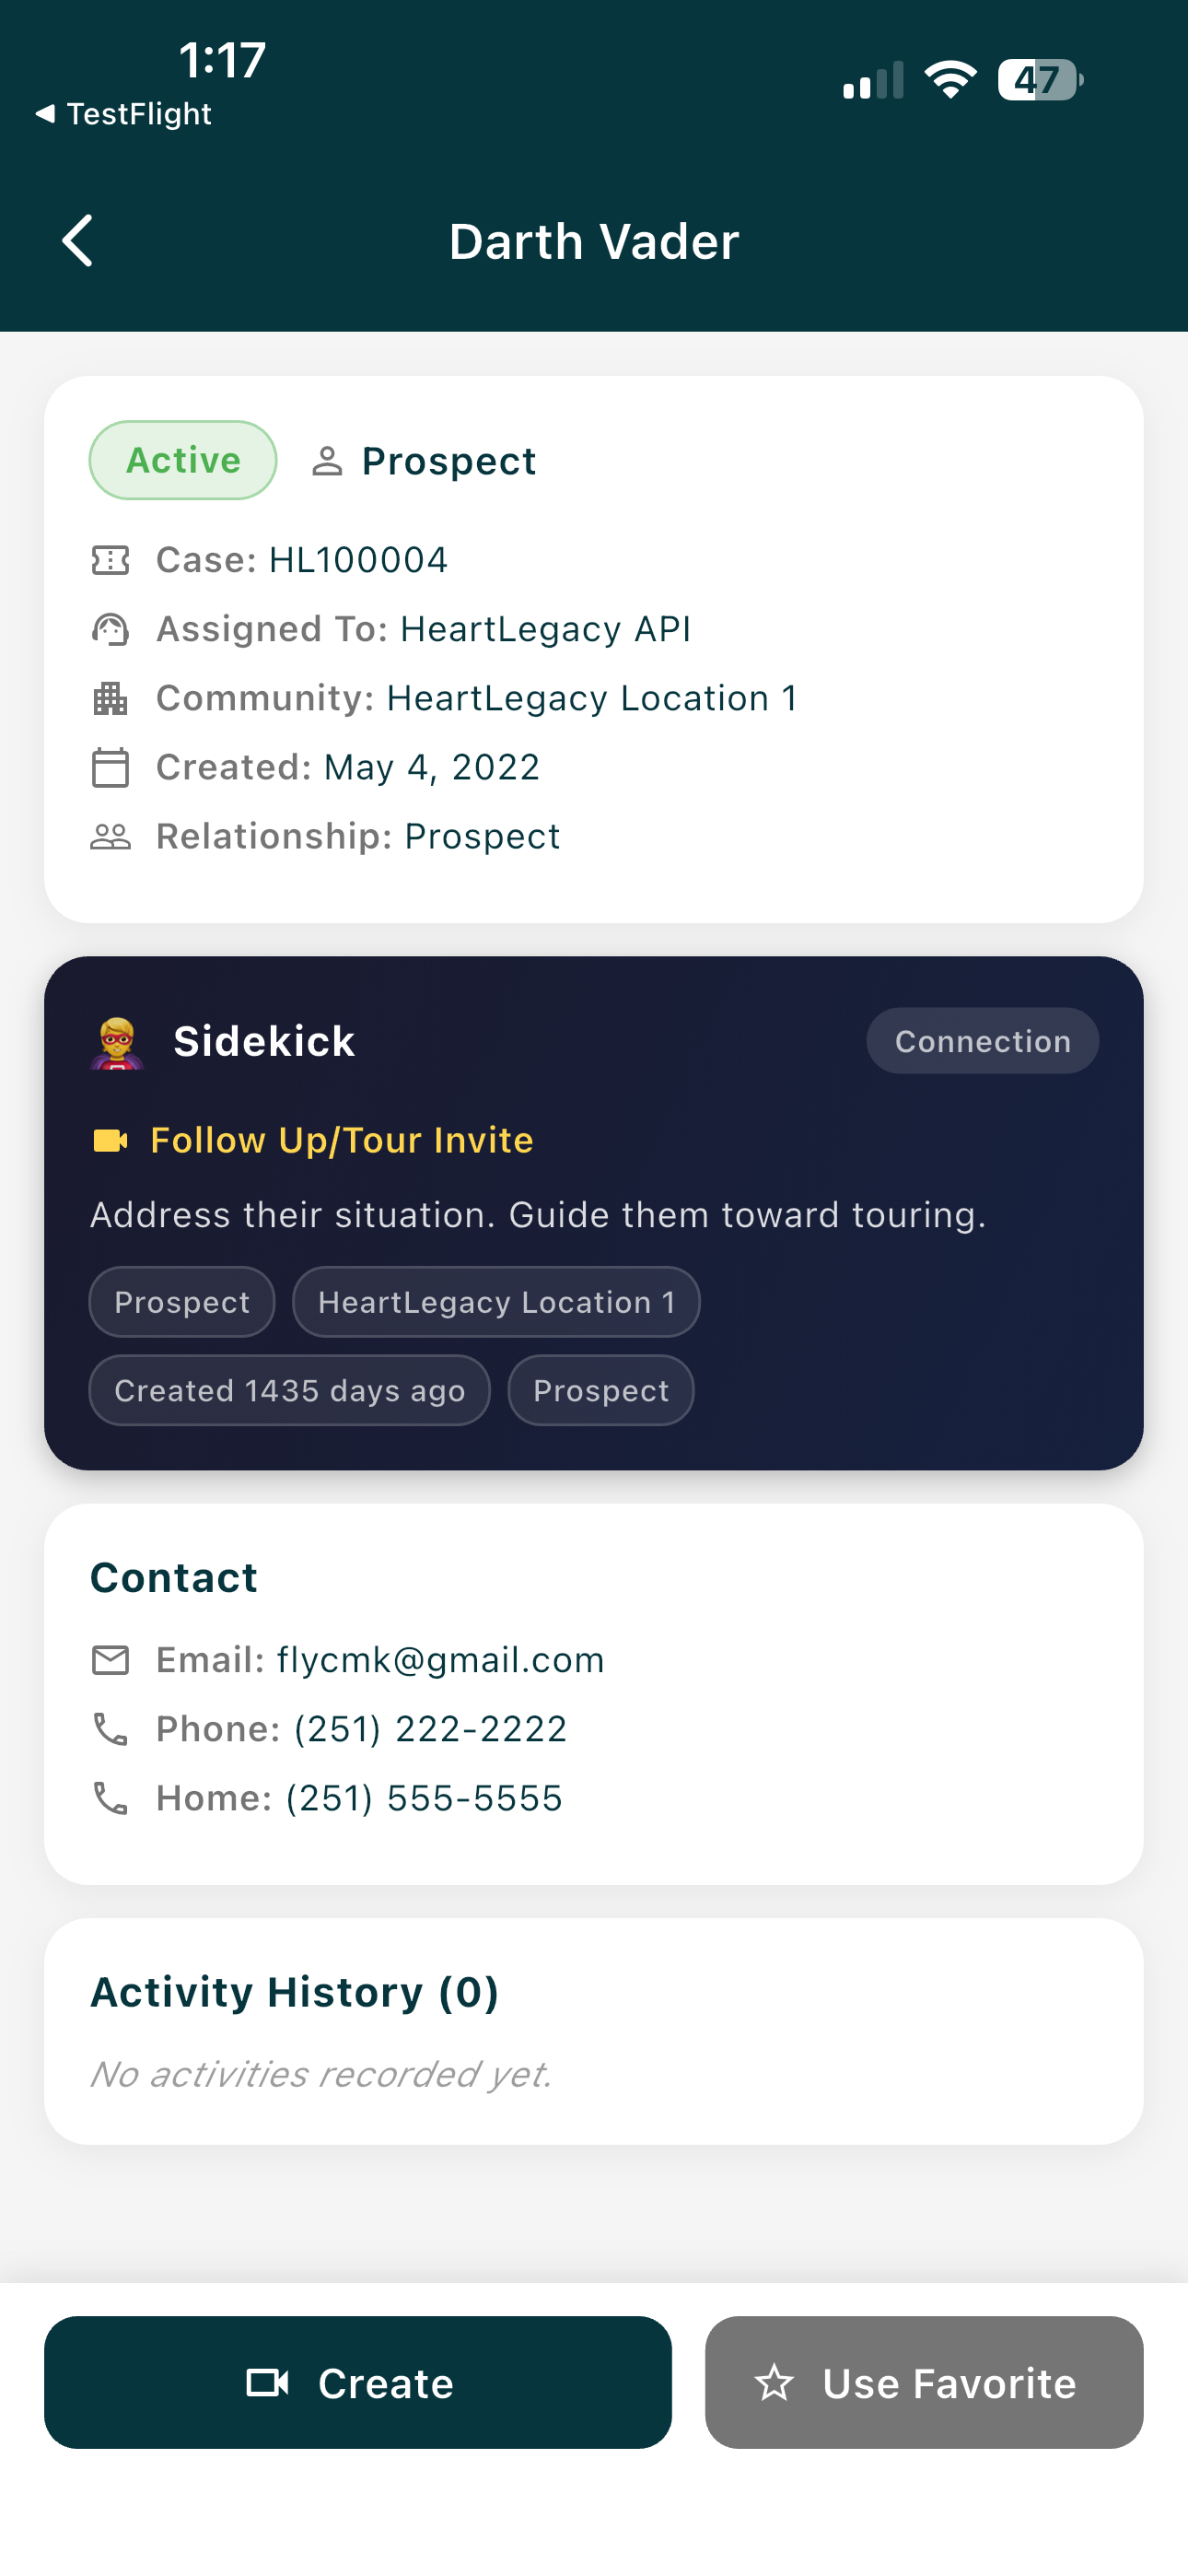
Task: Tap the people icon beside Relationship
Action: pos(110,837)
